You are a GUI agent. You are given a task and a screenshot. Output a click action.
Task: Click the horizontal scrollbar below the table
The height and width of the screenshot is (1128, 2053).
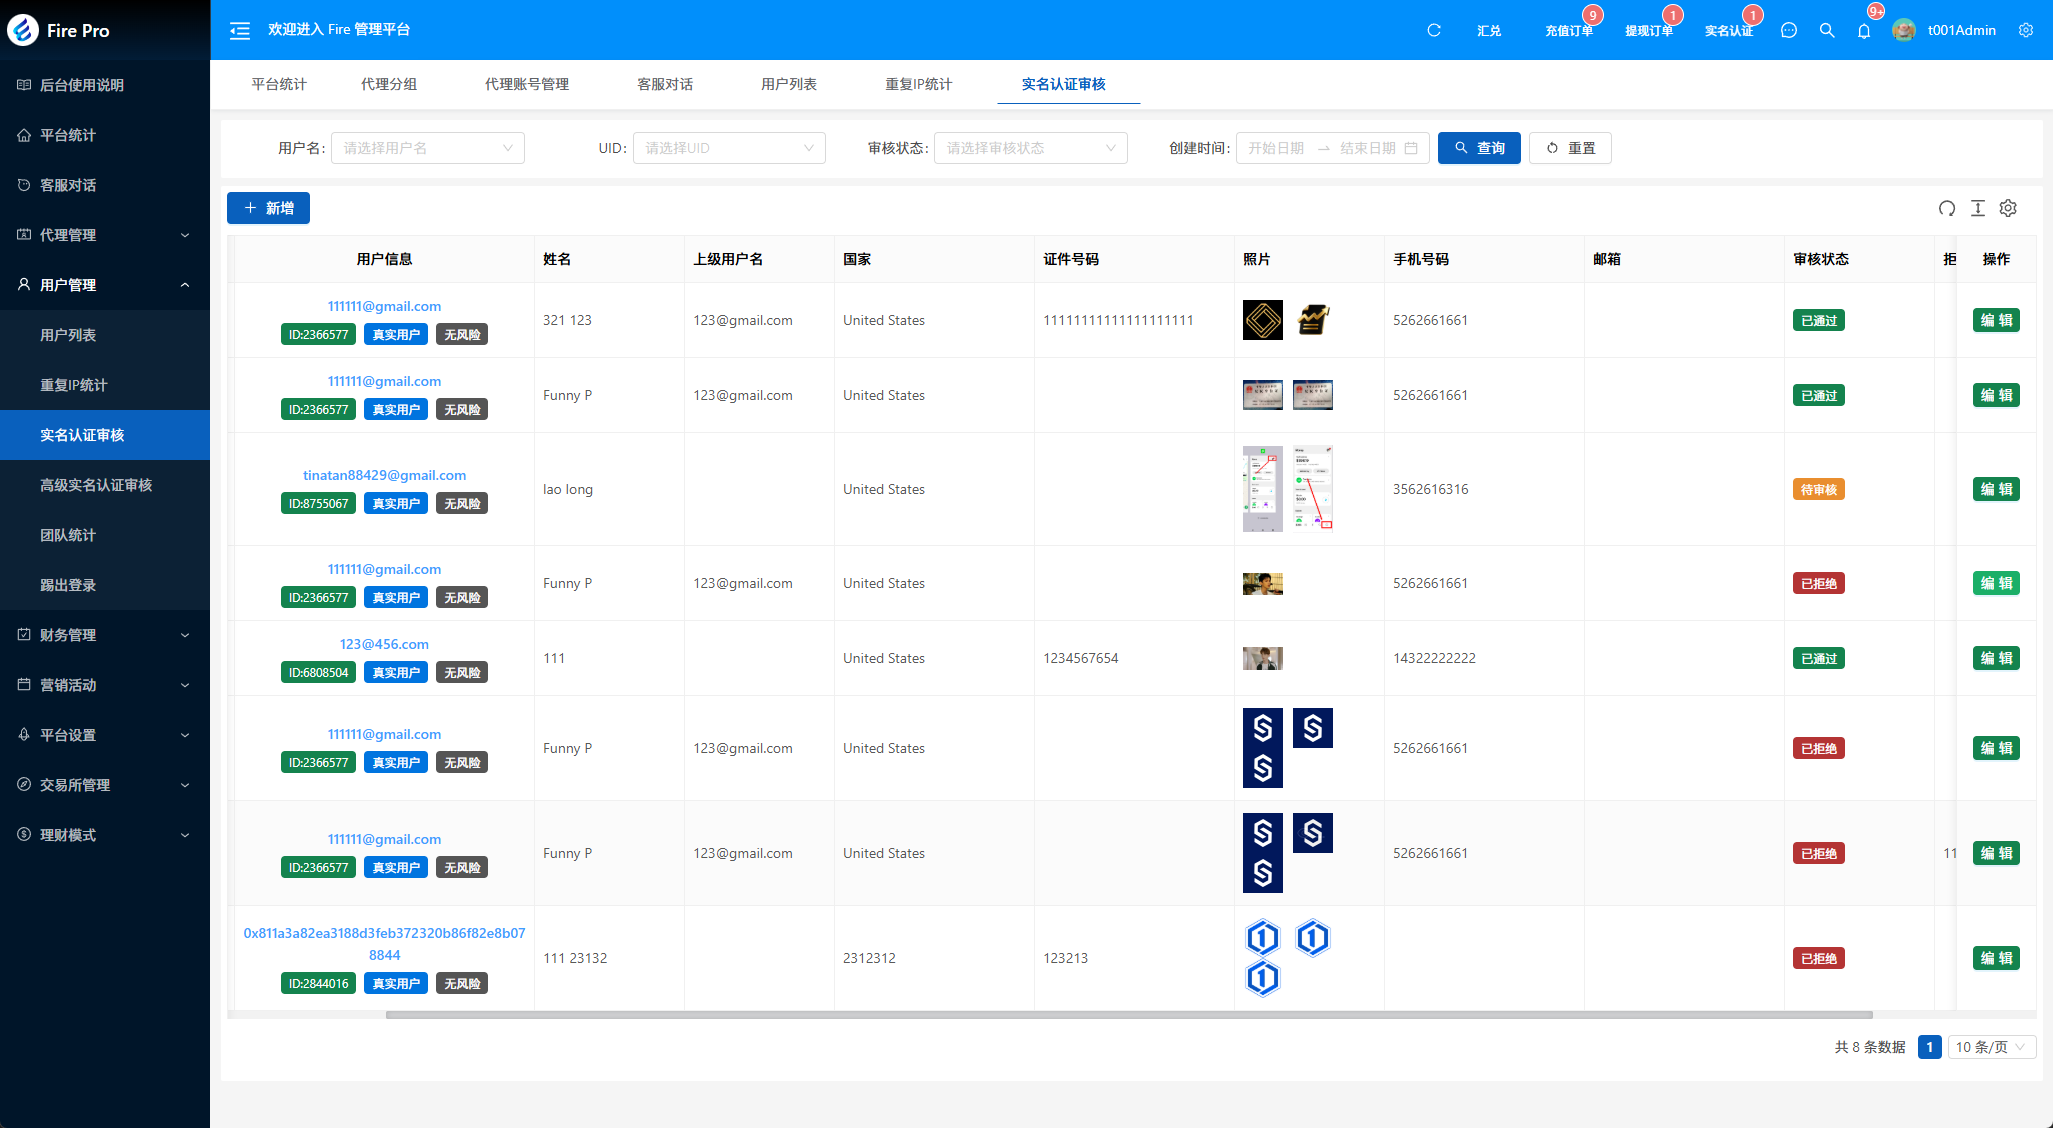[1128, 1014]
